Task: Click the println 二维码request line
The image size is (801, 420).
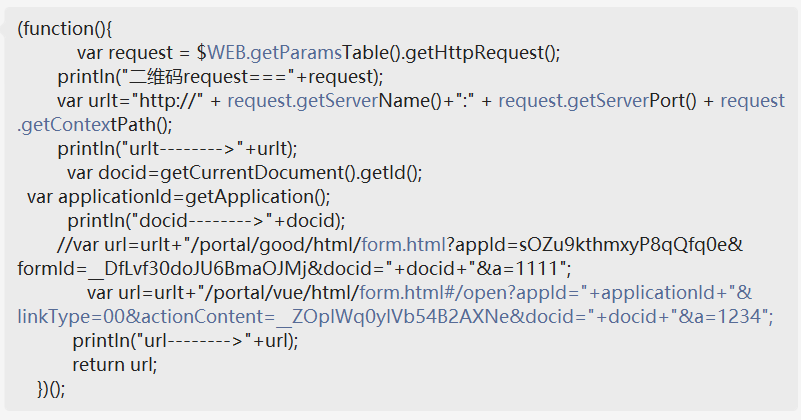Action: 220,77
